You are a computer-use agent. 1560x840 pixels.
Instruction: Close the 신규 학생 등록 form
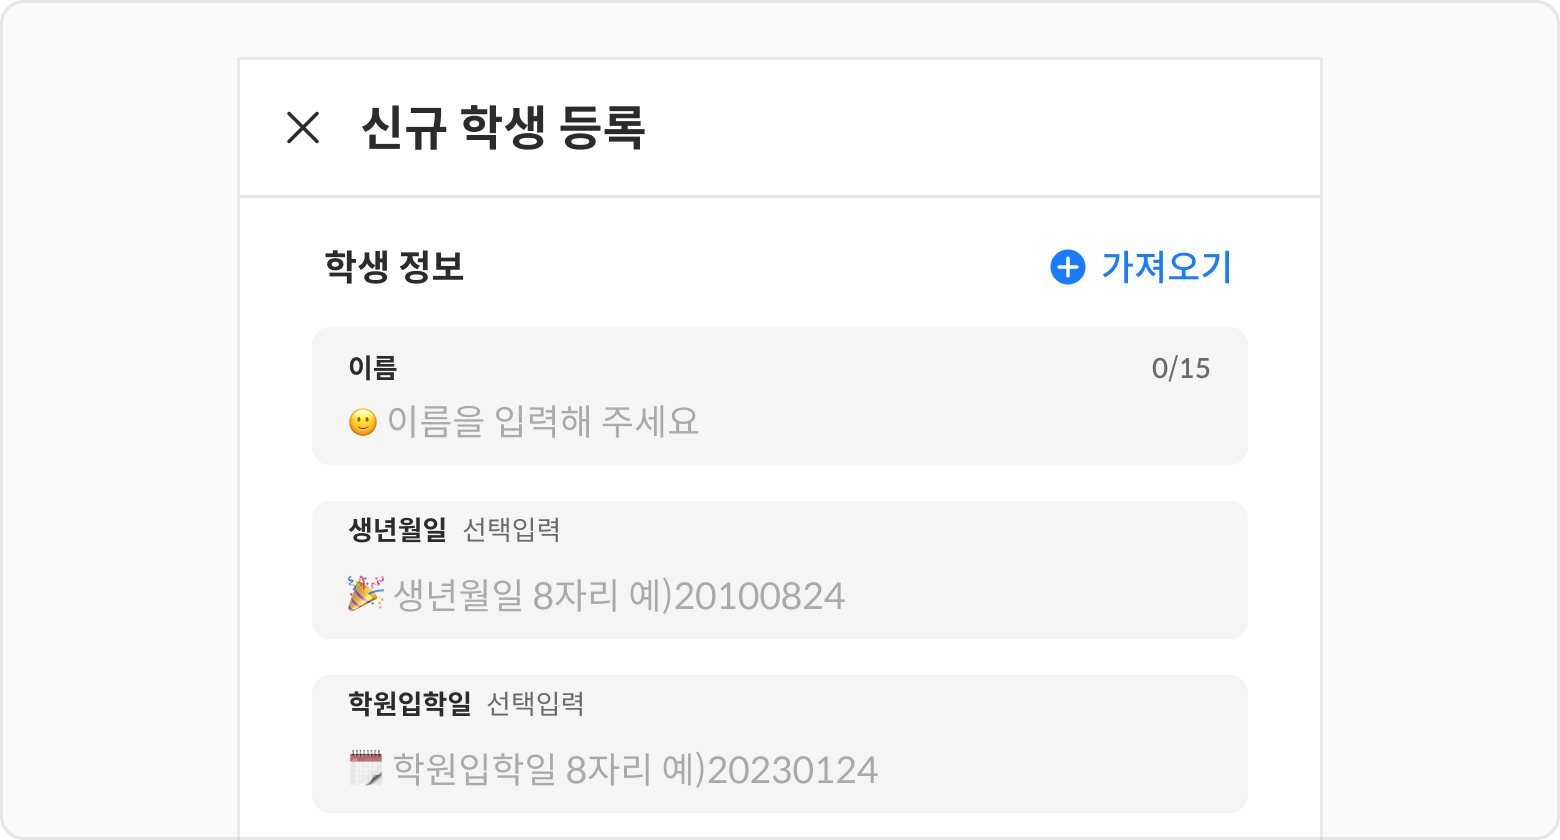(302, 128)
